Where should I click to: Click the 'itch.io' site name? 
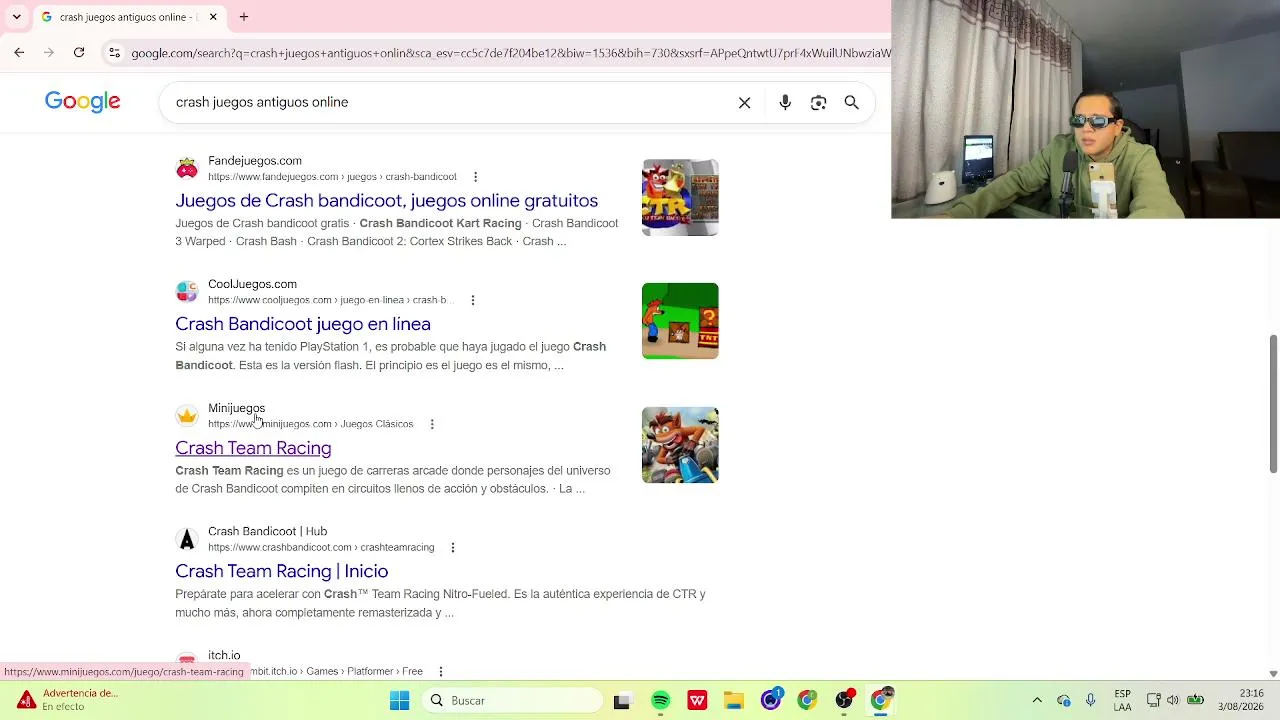[x=224, y=655]
